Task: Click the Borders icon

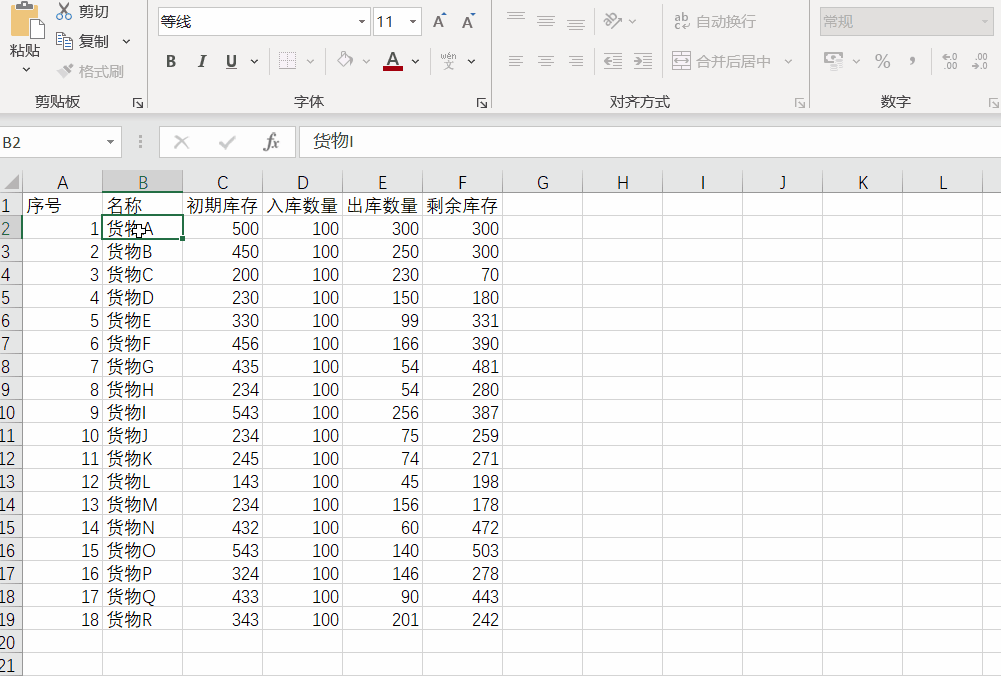Action: 287,61
